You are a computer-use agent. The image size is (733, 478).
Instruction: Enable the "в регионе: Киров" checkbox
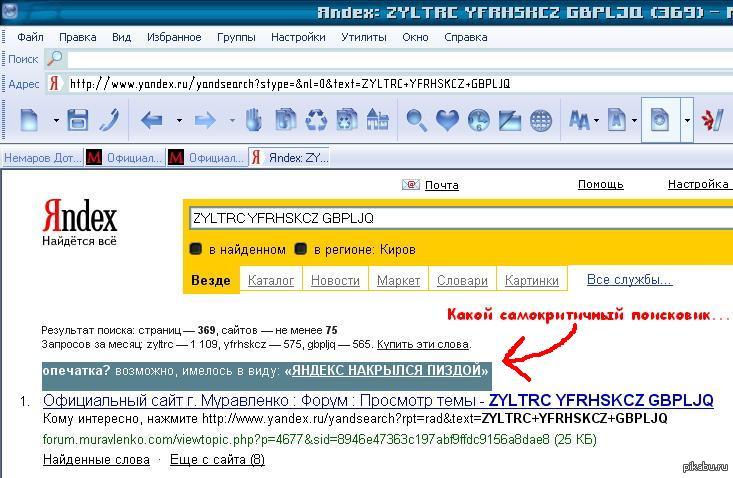click(301, 249)
